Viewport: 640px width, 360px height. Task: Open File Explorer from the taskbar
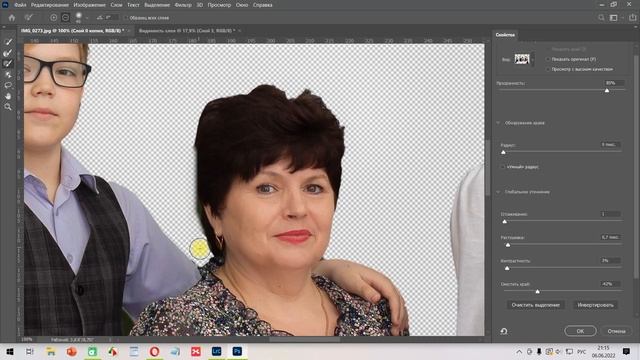[51, 351]
